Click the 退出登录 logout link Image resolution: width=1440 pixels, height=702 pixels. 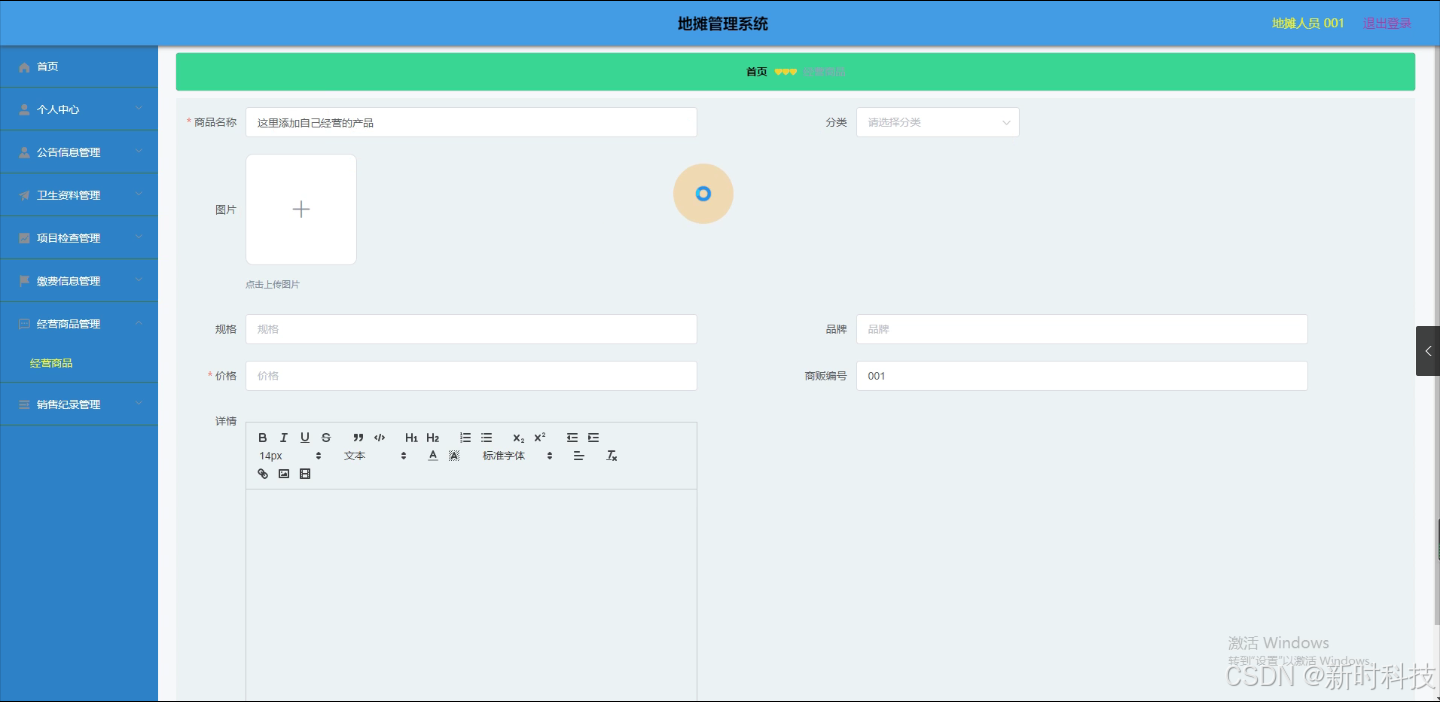point(1388,23)
